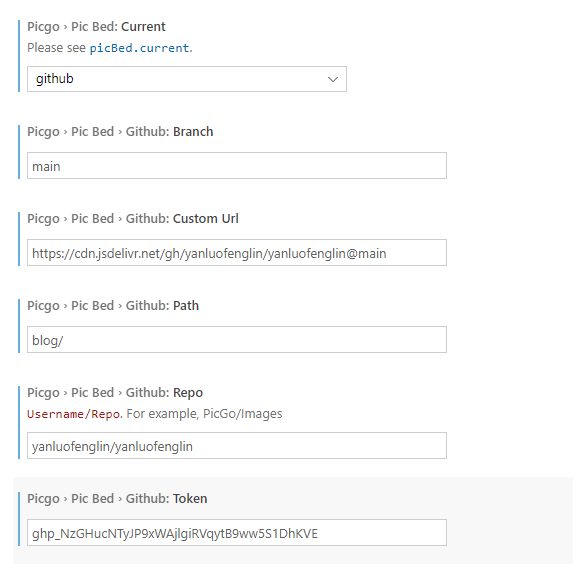The width and height of the screenshot is (582, 573).
Task: Click the blue modified bar beside Path setting
Action: 19,326
